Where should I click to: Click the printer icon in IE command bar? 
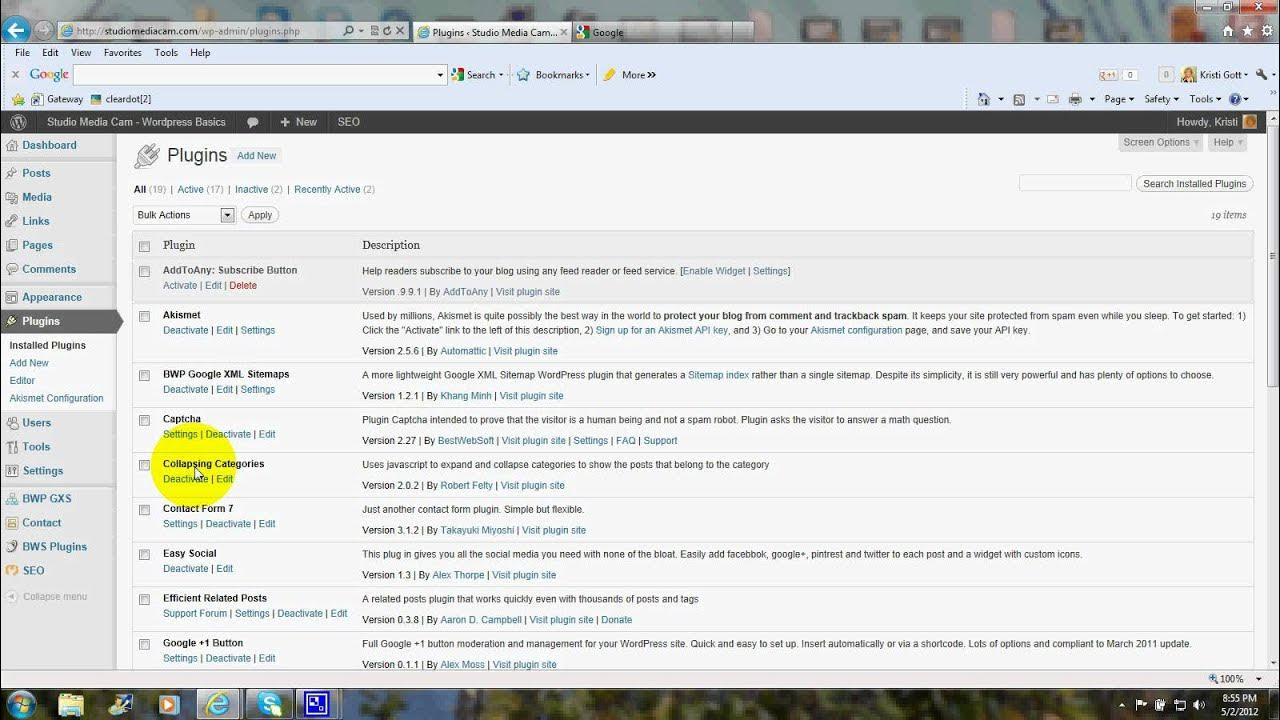[1075, 99]
